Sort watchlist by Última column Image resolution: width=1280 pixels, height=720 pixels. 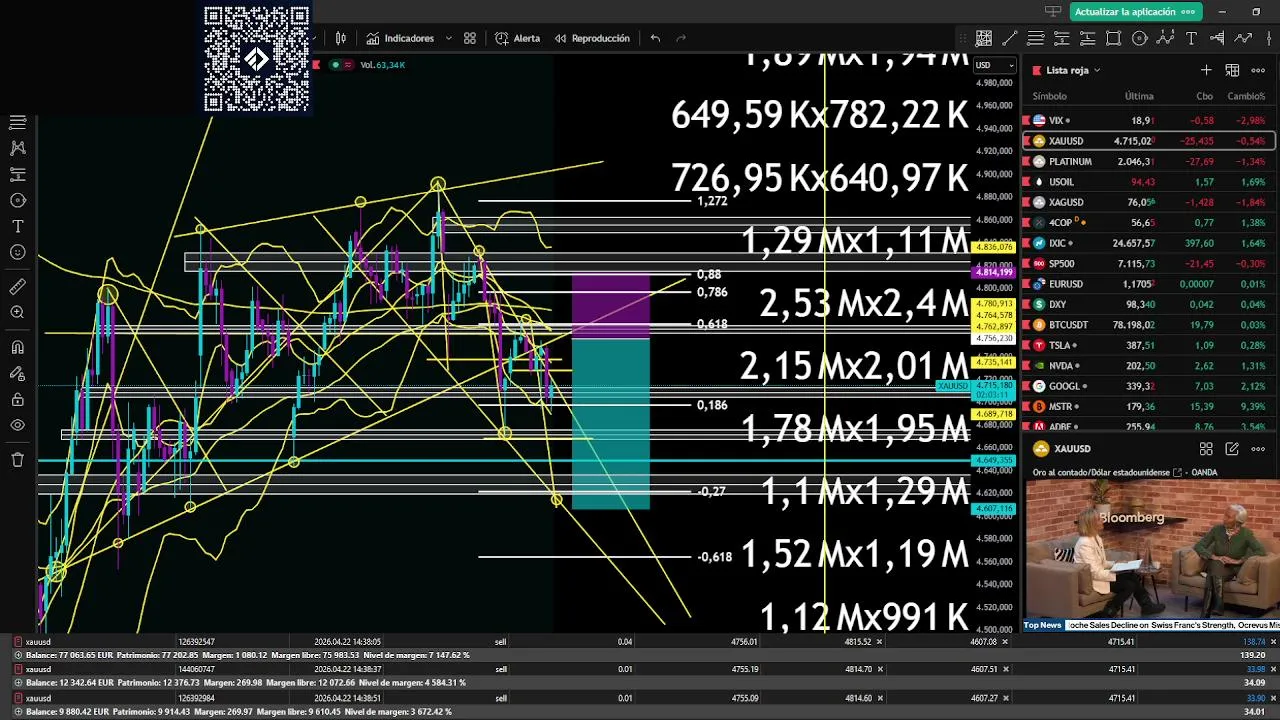tap(1139, 96)
